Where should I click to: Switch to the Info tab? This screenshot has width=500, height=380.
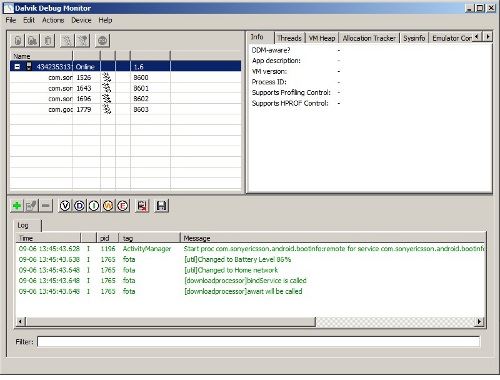[261, 37]
